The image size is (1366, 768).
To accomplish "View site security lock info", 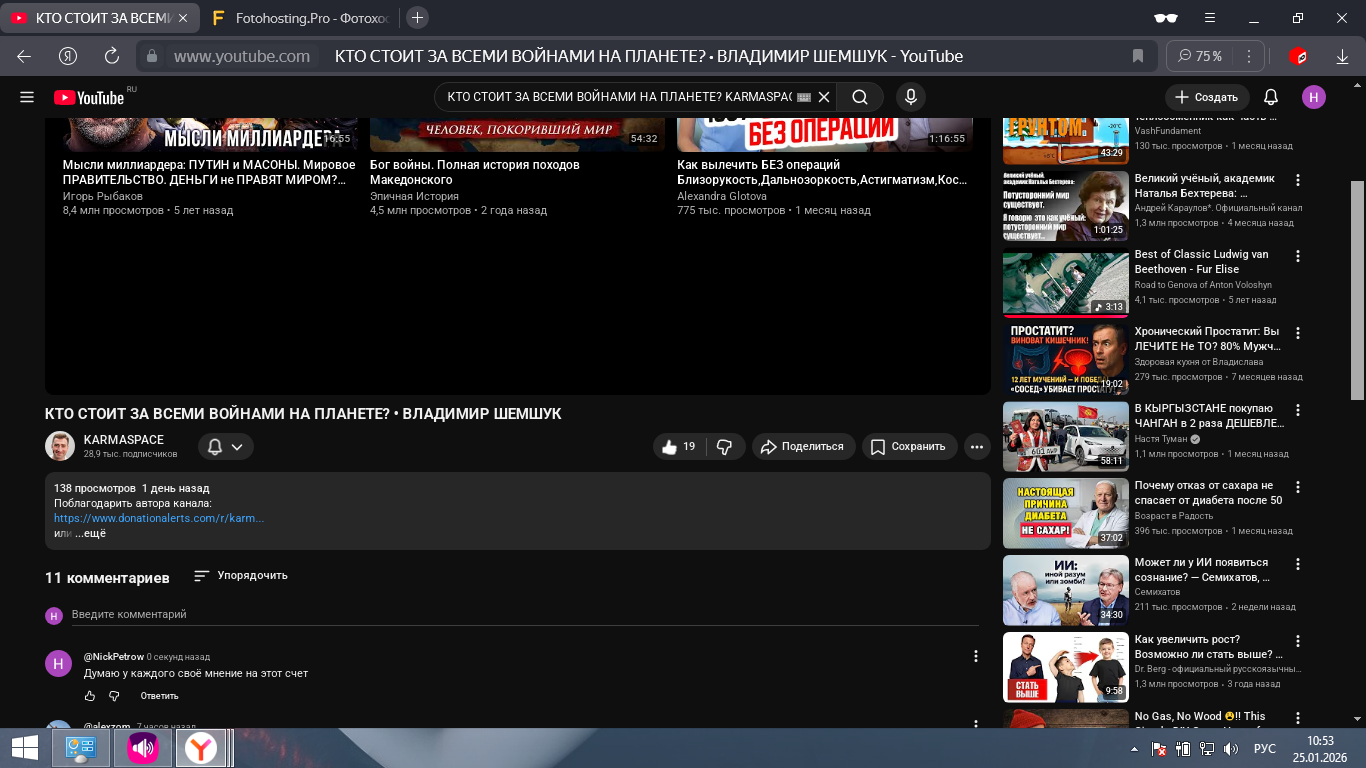I will pos(152,56).
